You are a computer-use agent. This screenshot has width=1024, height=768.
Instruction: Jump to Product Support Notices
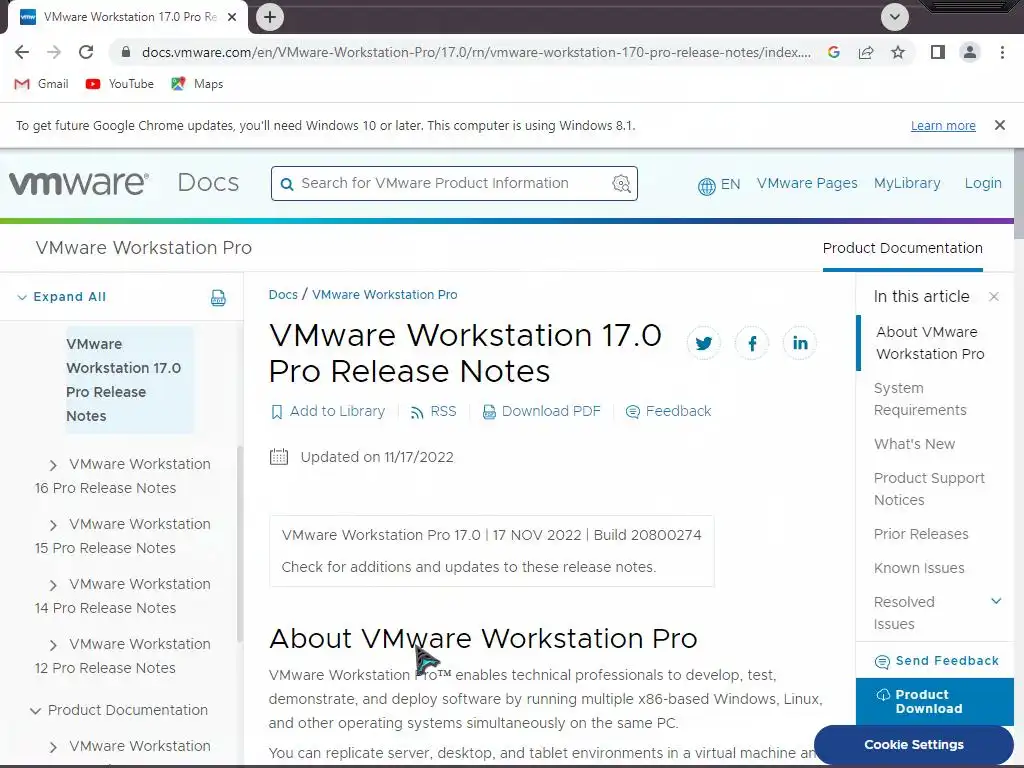pos(929,489)
